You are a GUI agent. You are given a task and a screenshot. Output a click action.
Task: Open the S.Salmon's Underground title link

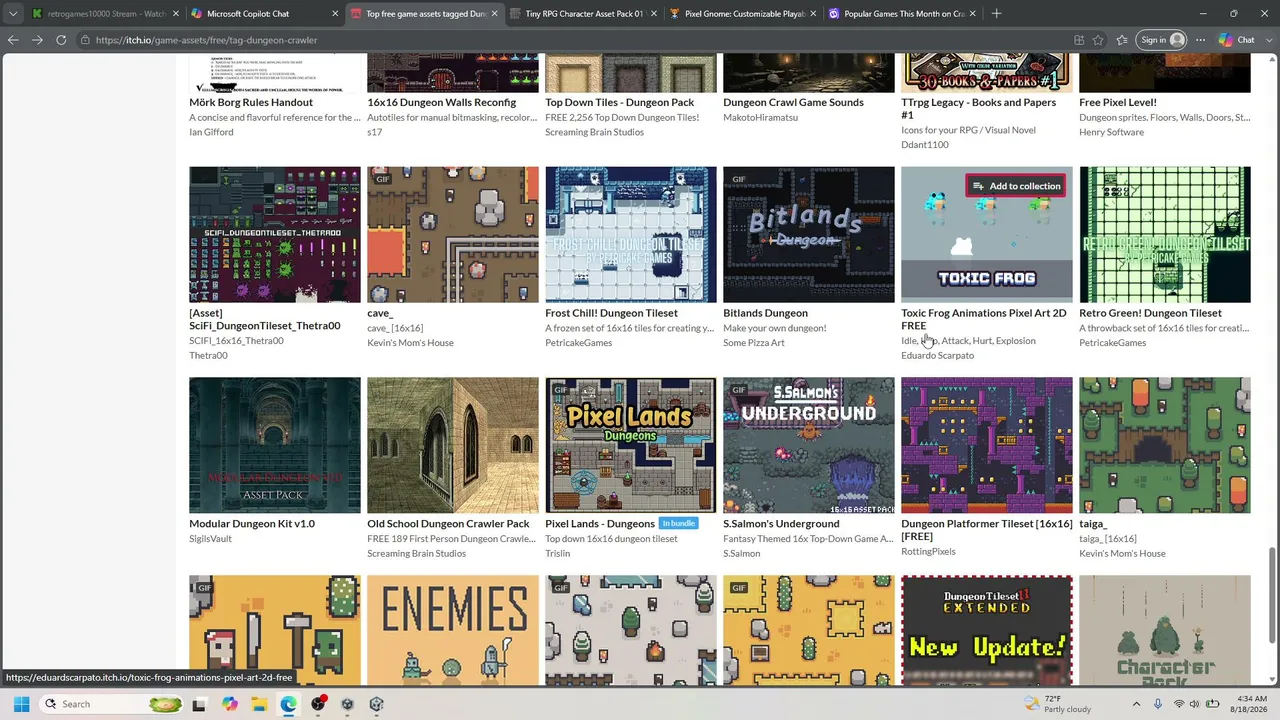(x=781, y=524)
